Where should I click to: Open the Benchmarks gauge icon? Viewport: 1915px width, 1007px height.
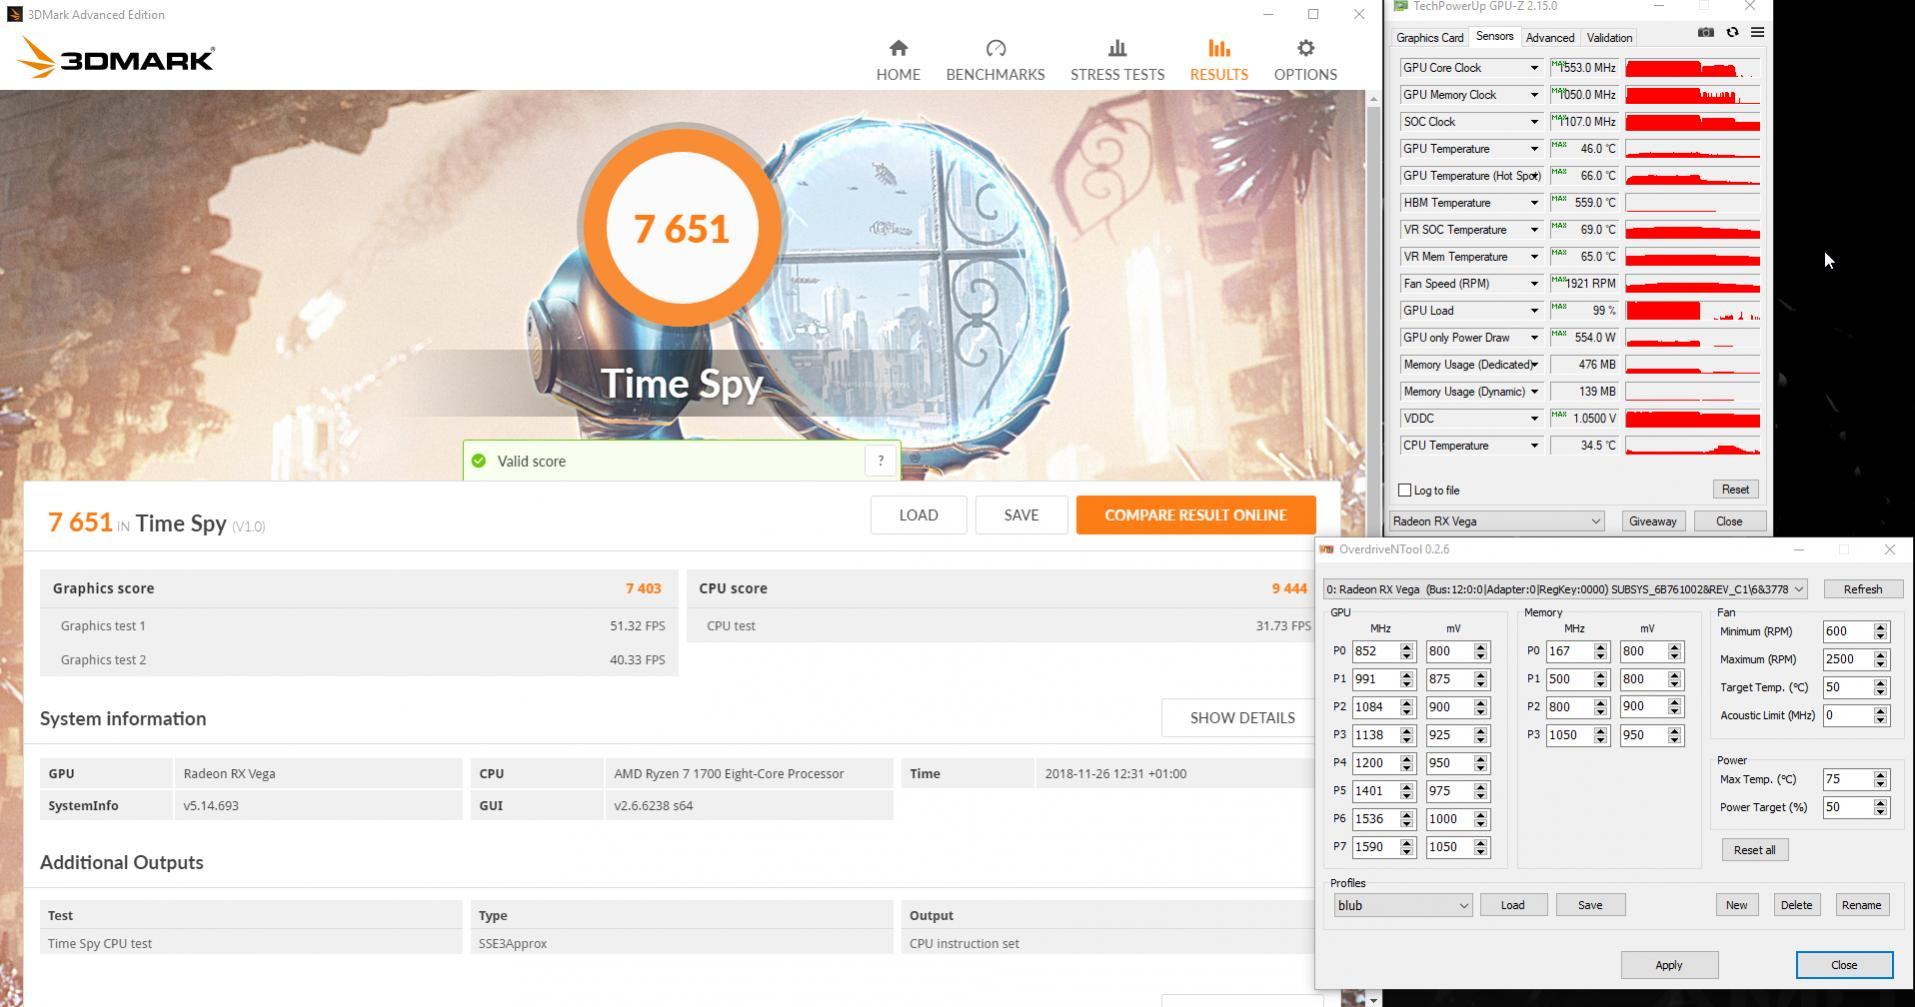click(995, 48)
